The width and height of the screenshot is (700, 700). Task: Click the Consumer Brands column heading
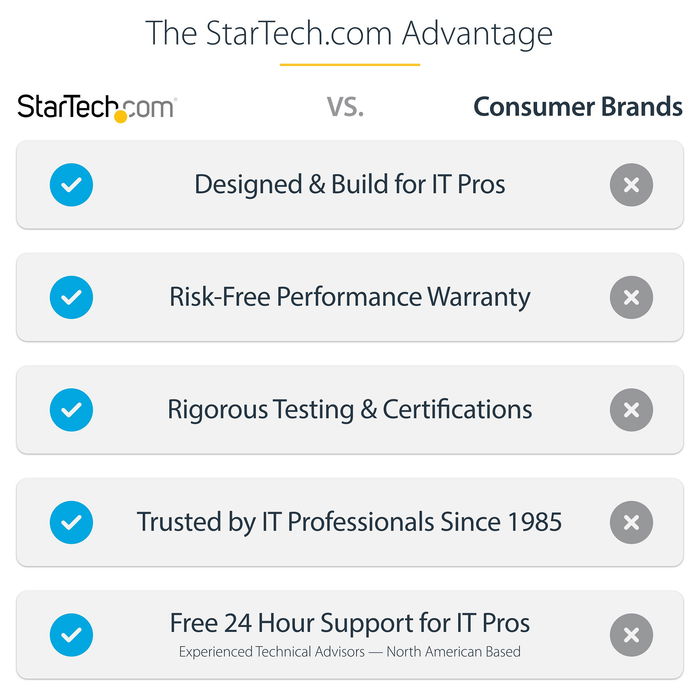(x=578, y=107)
